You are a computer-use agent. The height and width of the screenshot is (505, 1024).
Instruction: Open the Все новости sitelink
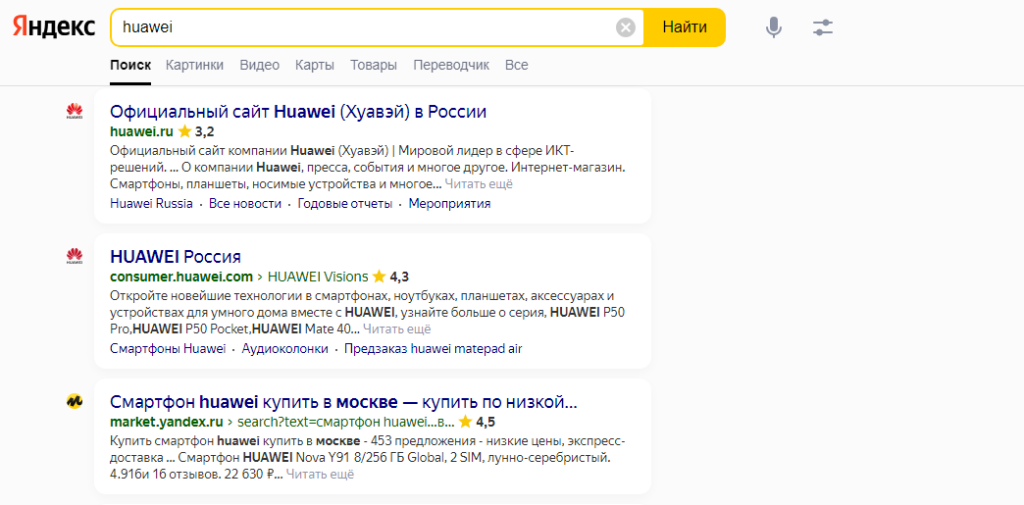click(245, 204)
